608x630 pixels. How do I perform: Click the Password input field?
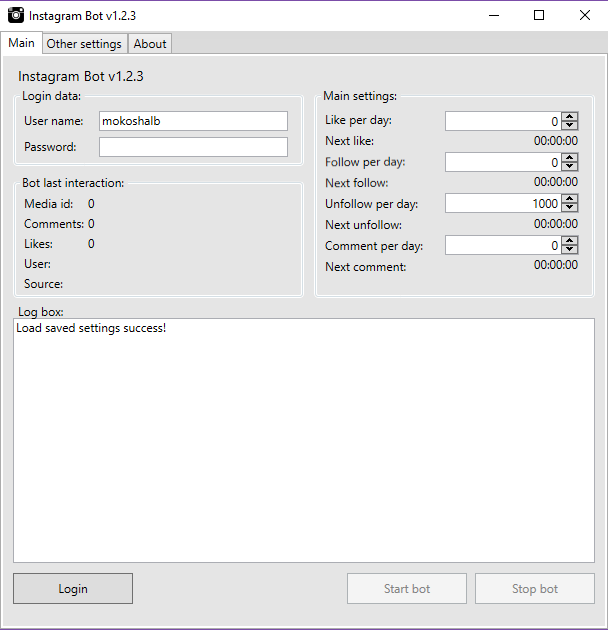tap(193, 147)
